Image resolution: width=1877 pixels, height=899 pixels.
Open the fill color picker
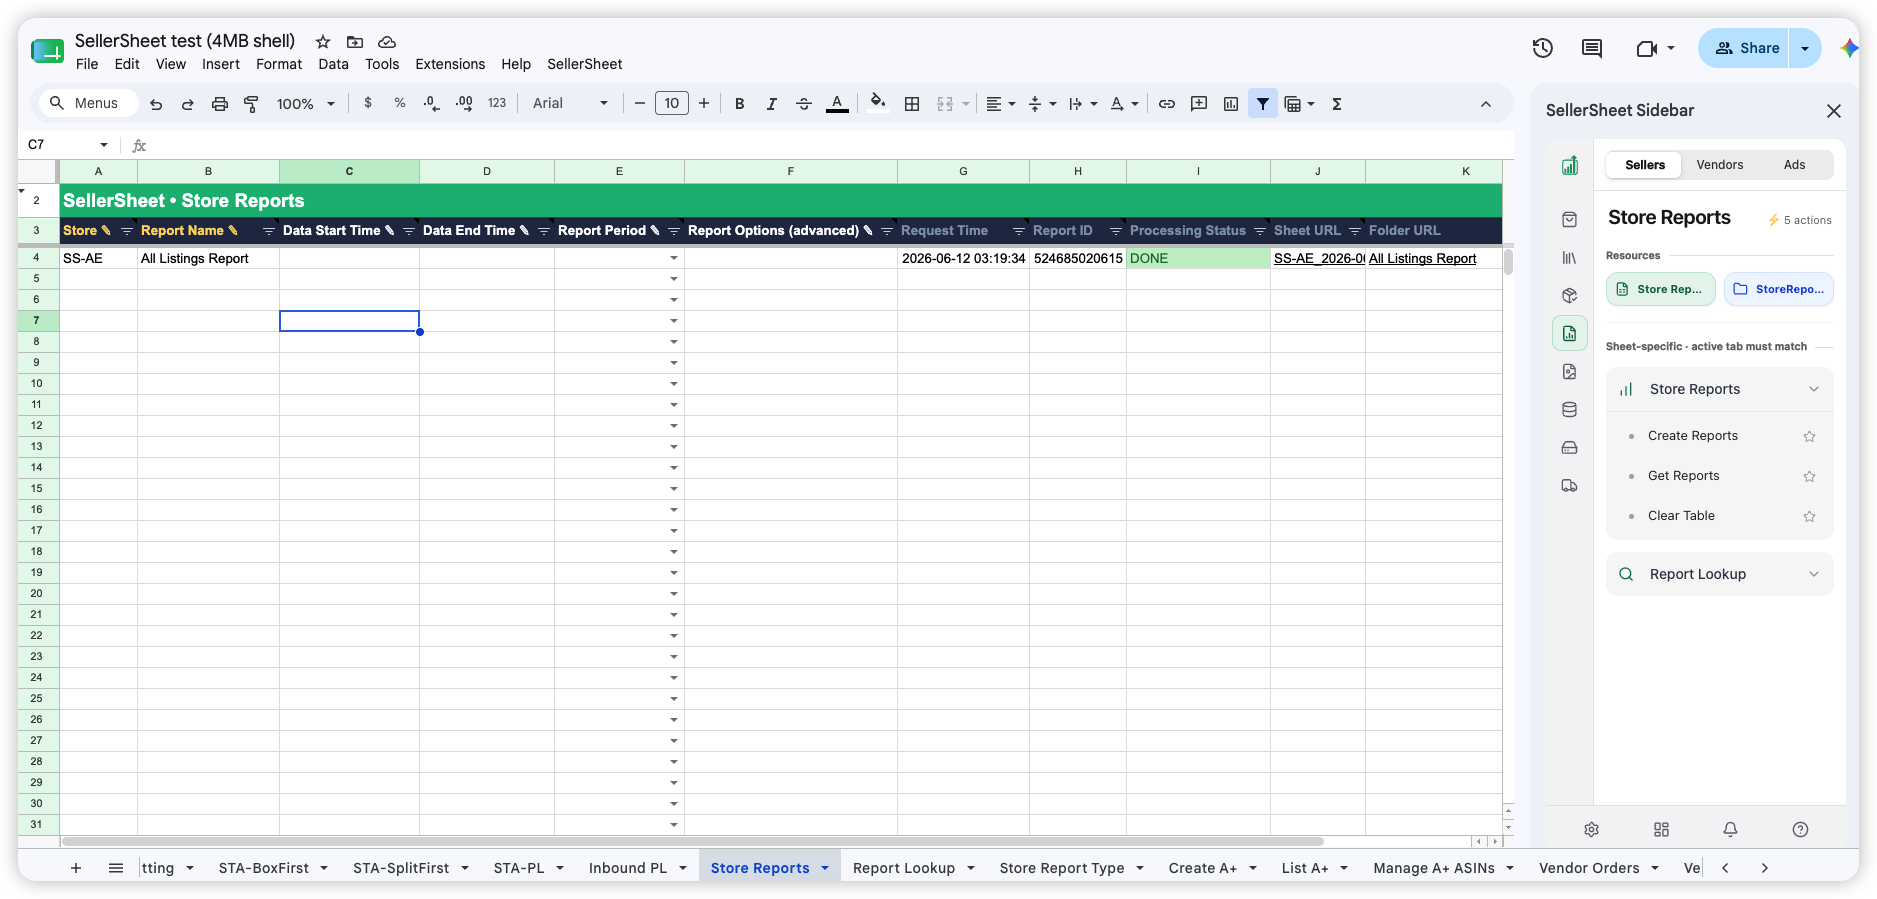pyautogui.click(x=878, y=103)
